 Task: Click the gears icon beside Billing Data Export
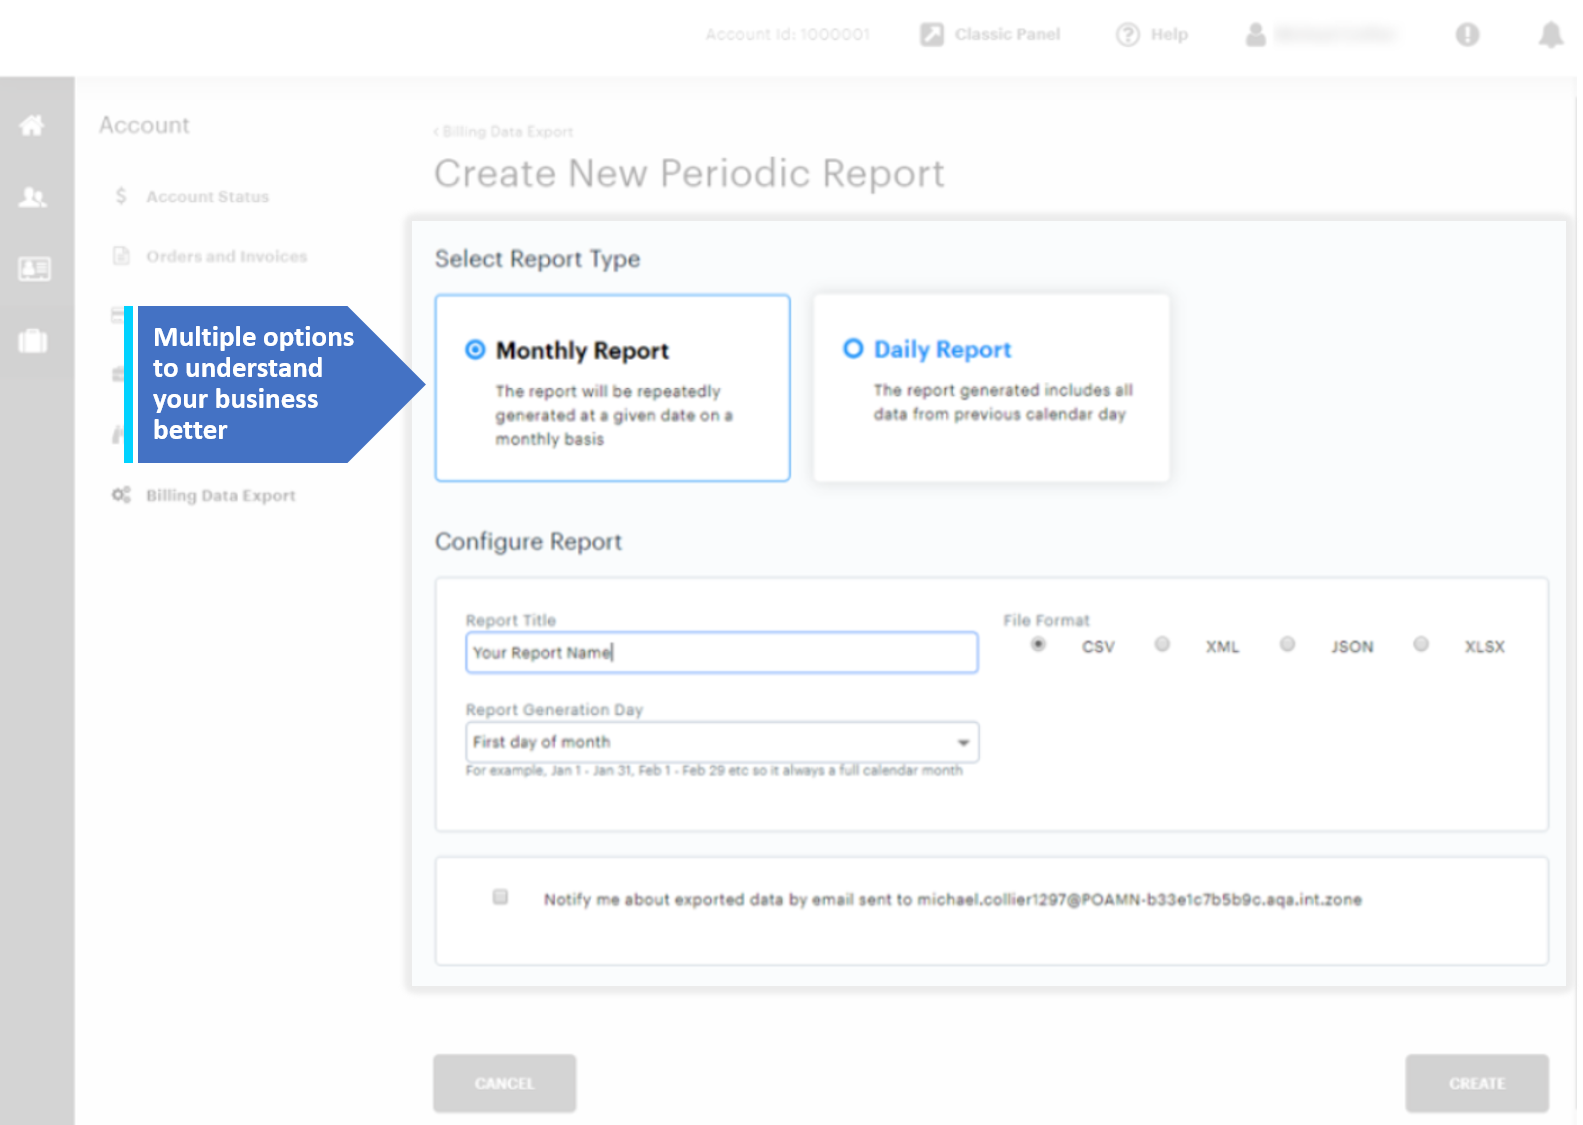(x=121, y=495)
